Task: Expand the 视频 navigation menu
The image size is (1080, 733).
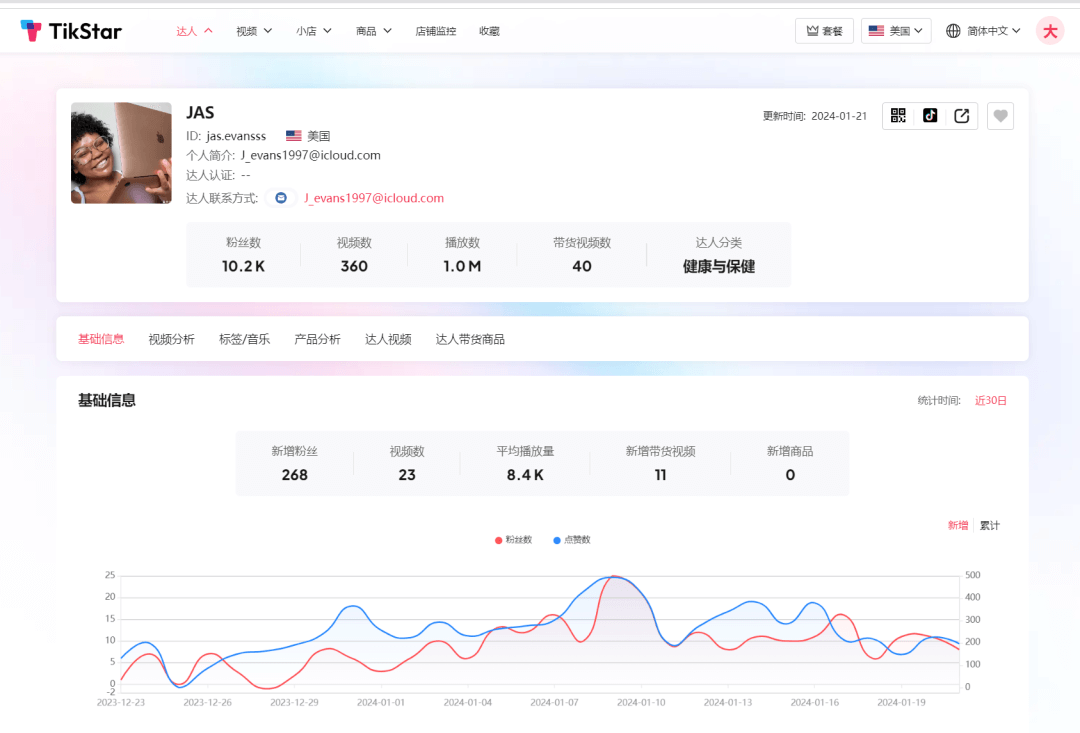Action: pos(254,31)
